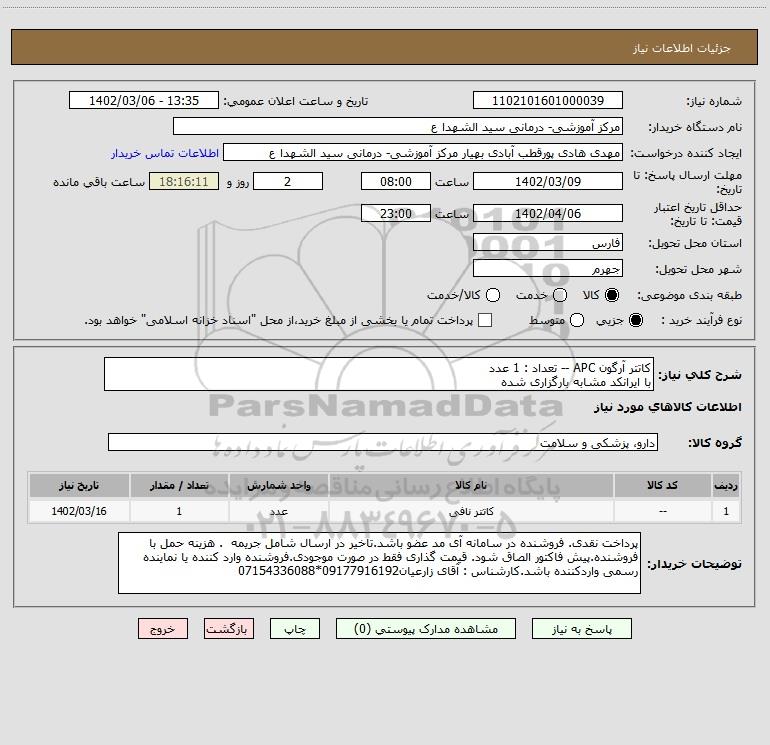The image size is (770, 745).
Task: Select the کالا radio button
Action: point(612,295)
